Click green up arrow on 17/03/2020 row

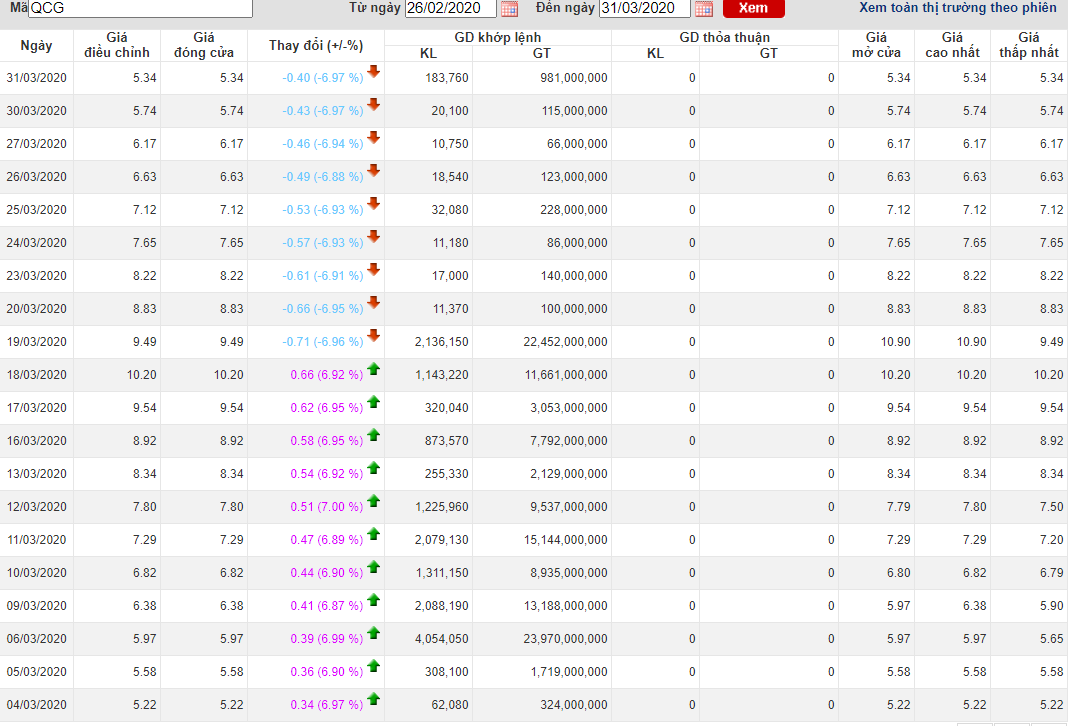[x=373, y=402]
